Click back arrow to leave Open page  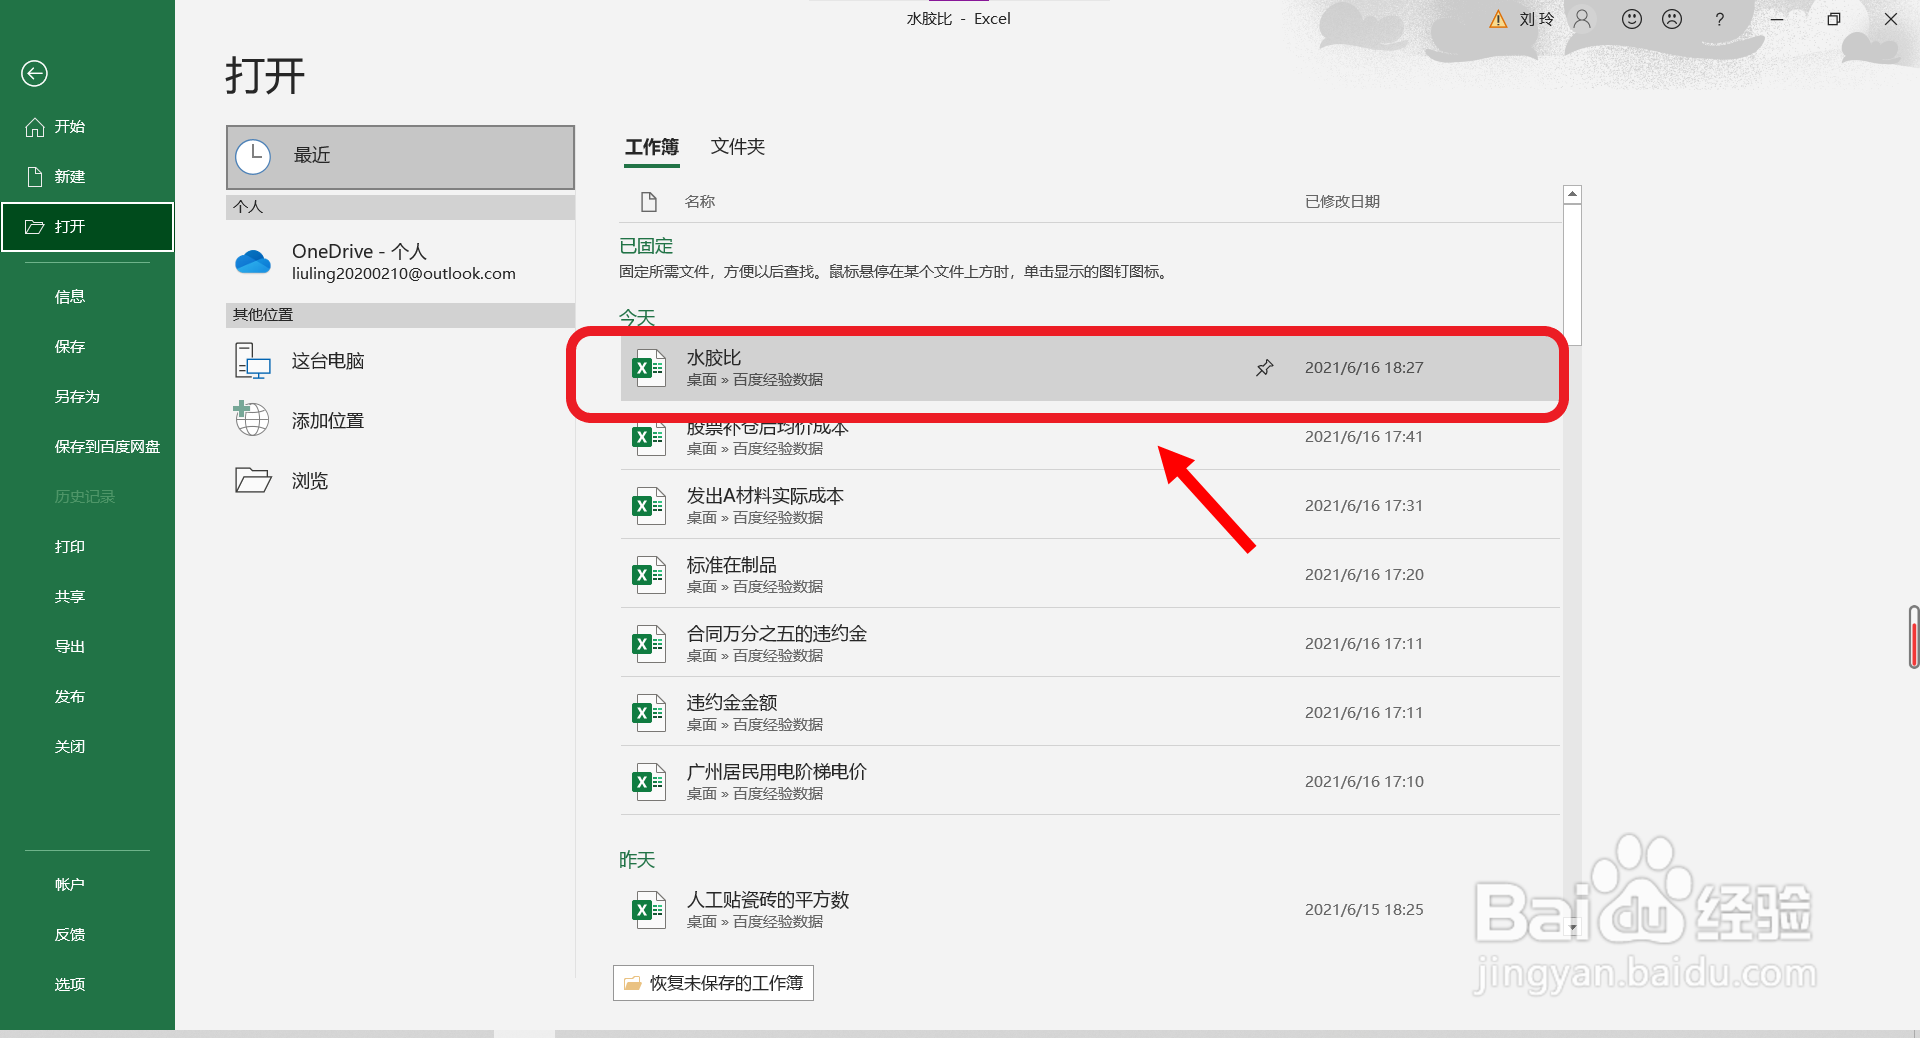[x=34, y=73]
